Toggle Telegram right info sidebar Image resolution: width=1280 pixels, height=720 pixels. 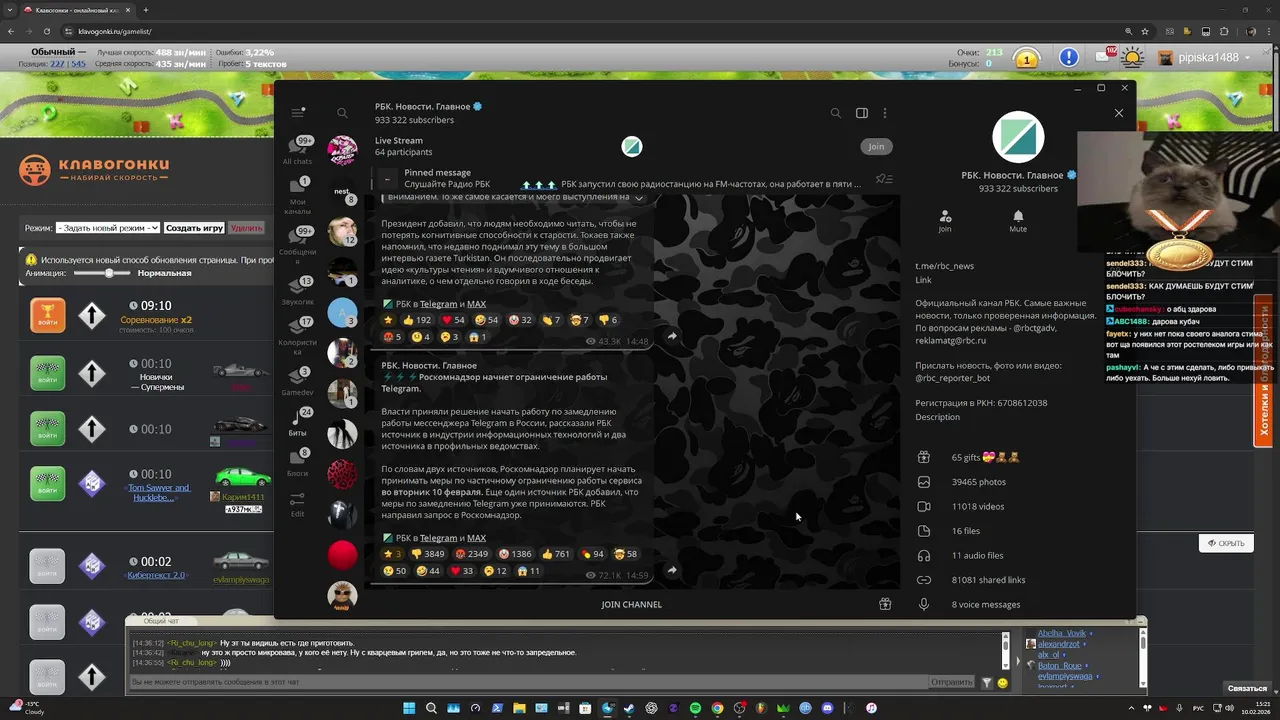[862, 113]
